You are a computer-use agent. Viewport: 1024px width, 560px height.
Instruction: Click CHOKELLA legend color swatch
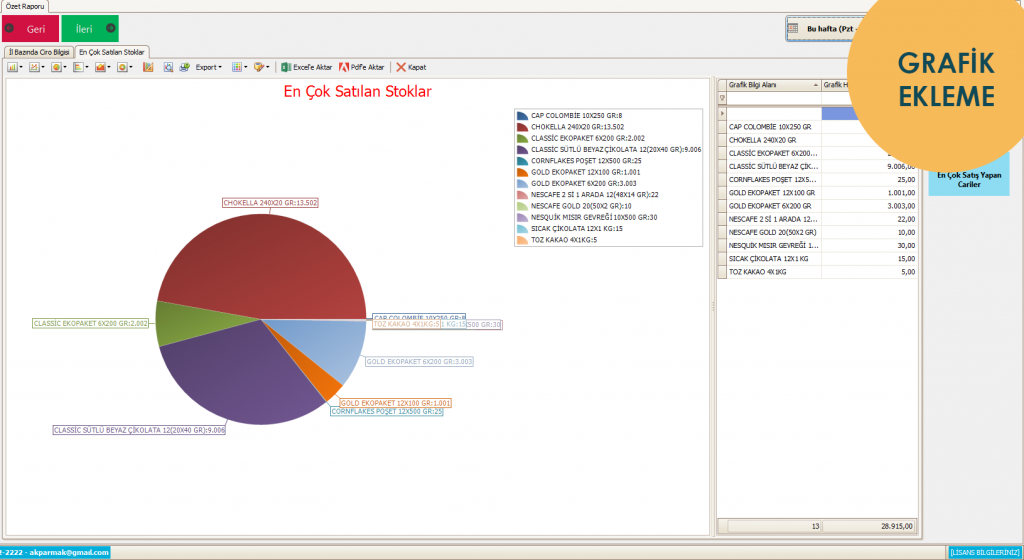(x=522, y=127)
